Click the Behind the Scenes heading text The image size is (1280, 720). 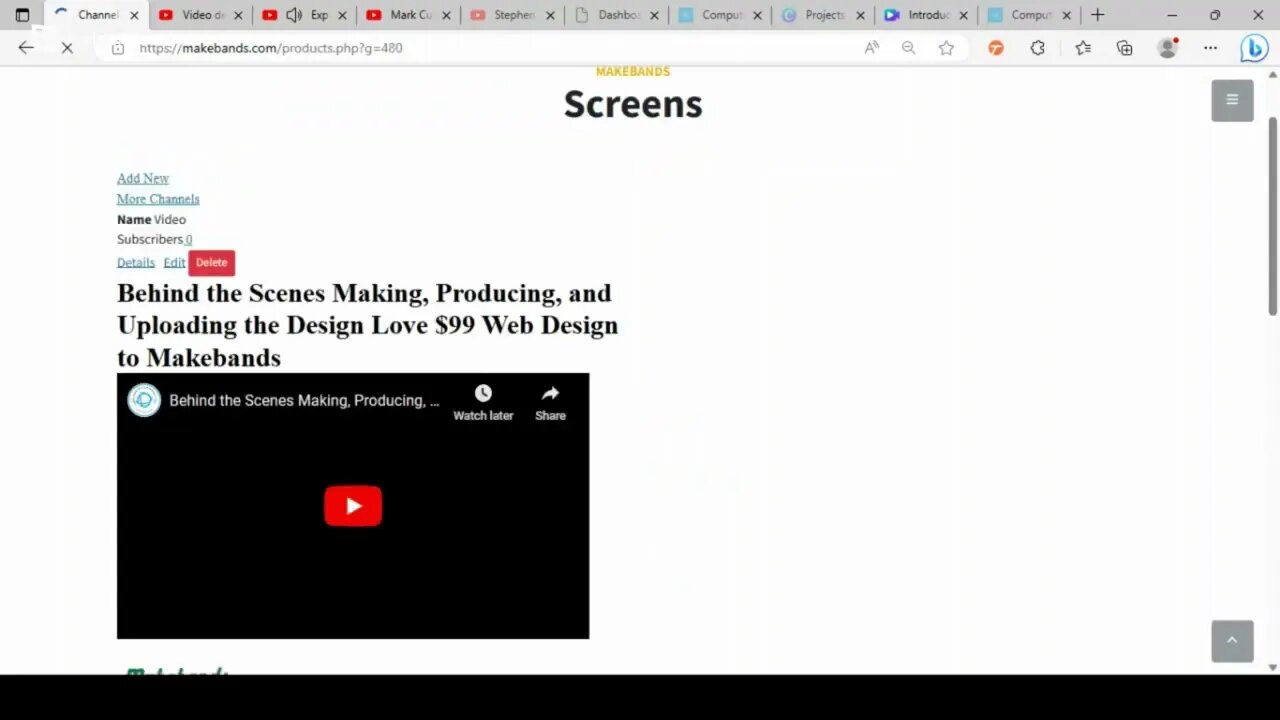click(x=367, y=325)
